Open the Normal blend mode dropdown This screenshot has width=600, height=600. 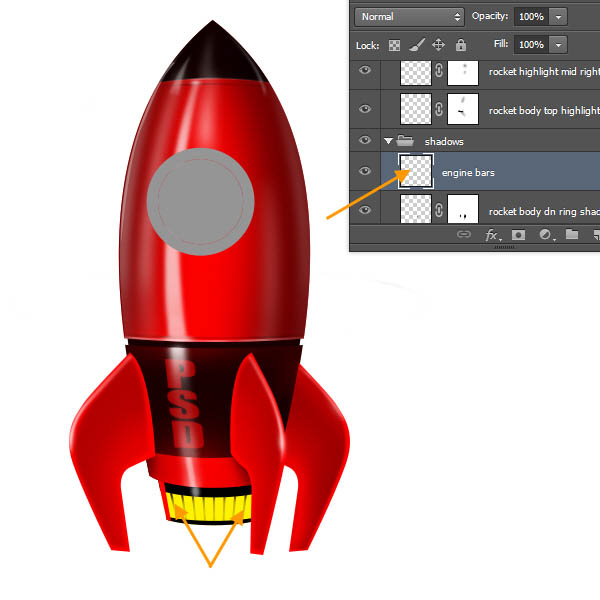(x=411, y=17)
